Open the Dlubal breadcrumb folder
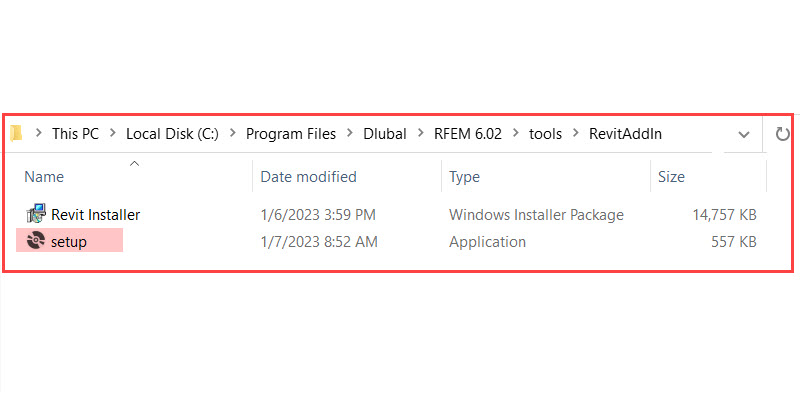The width and height of the screenshot is (800, 400). point(382,133)
